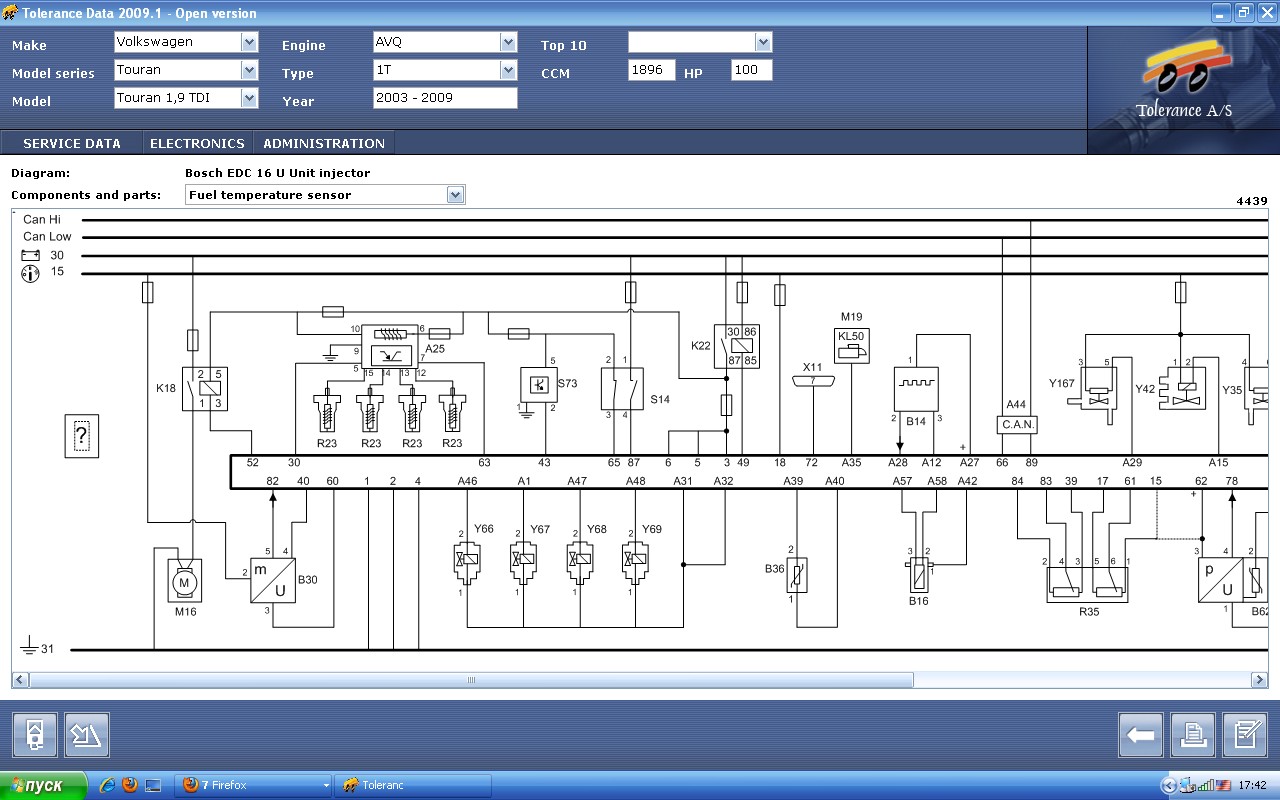Image resolution: width=1280 pixels, height=800 pixels.
Task: Click the Year input field
Action: click(x=445, y=98)
